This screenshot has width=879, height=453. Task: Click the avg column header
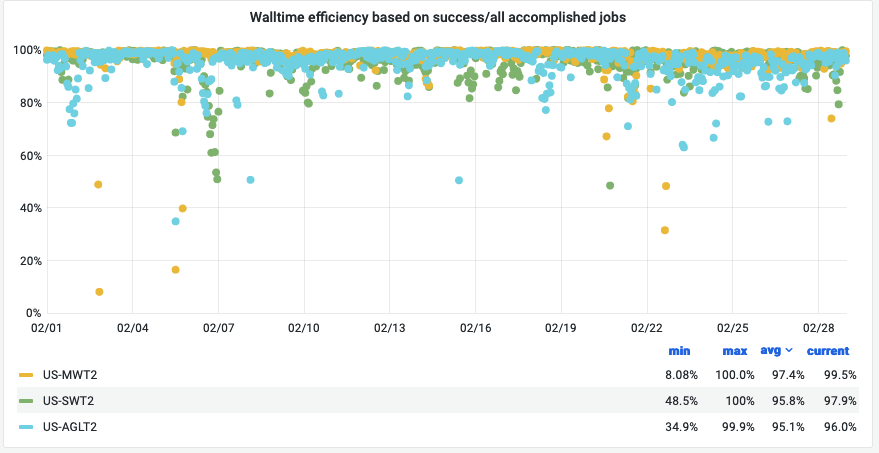[770, 351]
